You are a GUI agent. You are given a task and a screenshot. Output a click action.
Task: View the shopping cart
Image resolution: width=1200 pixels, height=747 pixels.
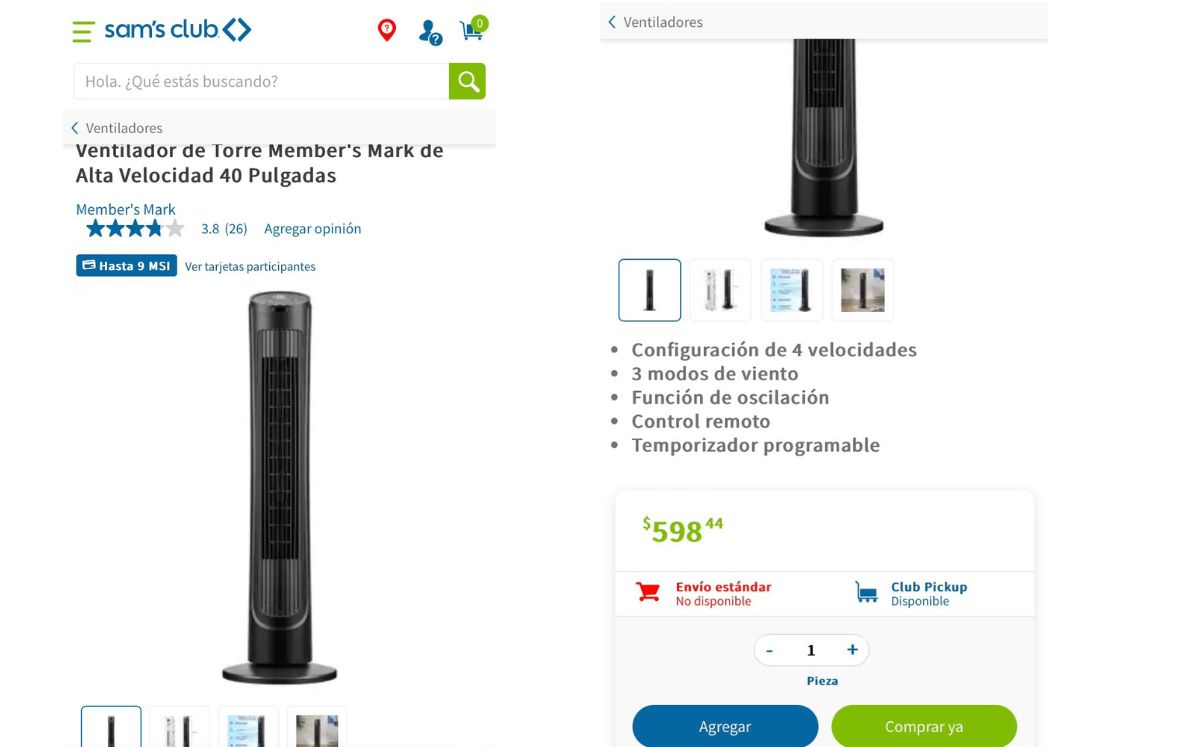click(x=473, y=29)
